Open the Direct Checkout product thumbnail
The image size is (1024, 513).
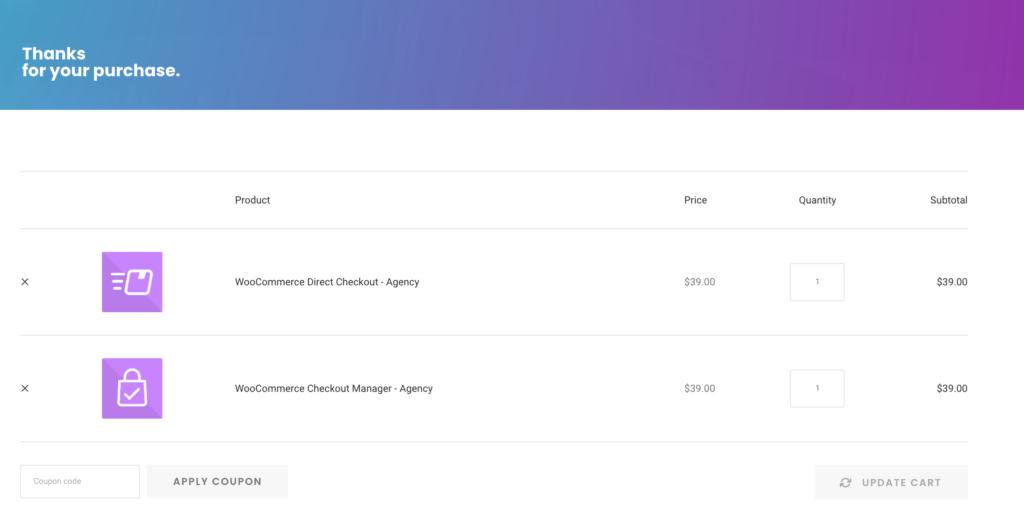(132, 282)
